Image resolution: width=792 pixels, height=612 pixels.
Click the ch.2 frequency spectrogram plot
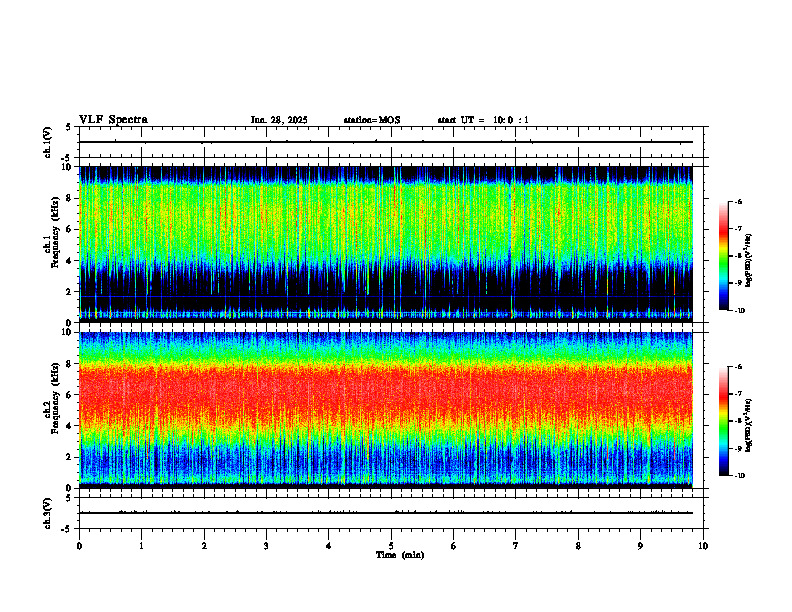point(386,410)
